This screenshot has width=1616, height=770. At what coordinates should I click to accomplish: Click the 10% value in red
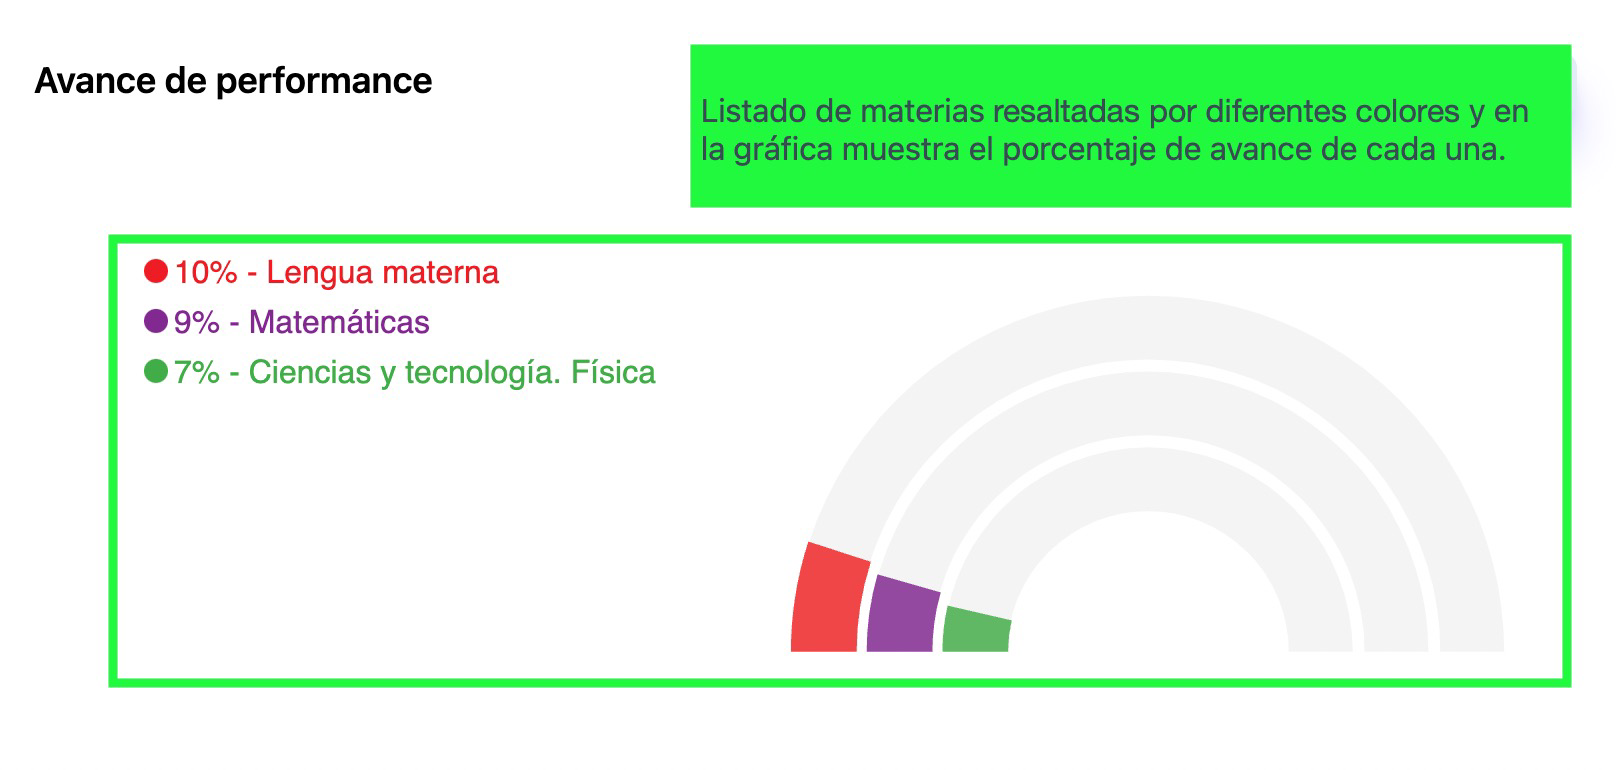tap(206, 272)
